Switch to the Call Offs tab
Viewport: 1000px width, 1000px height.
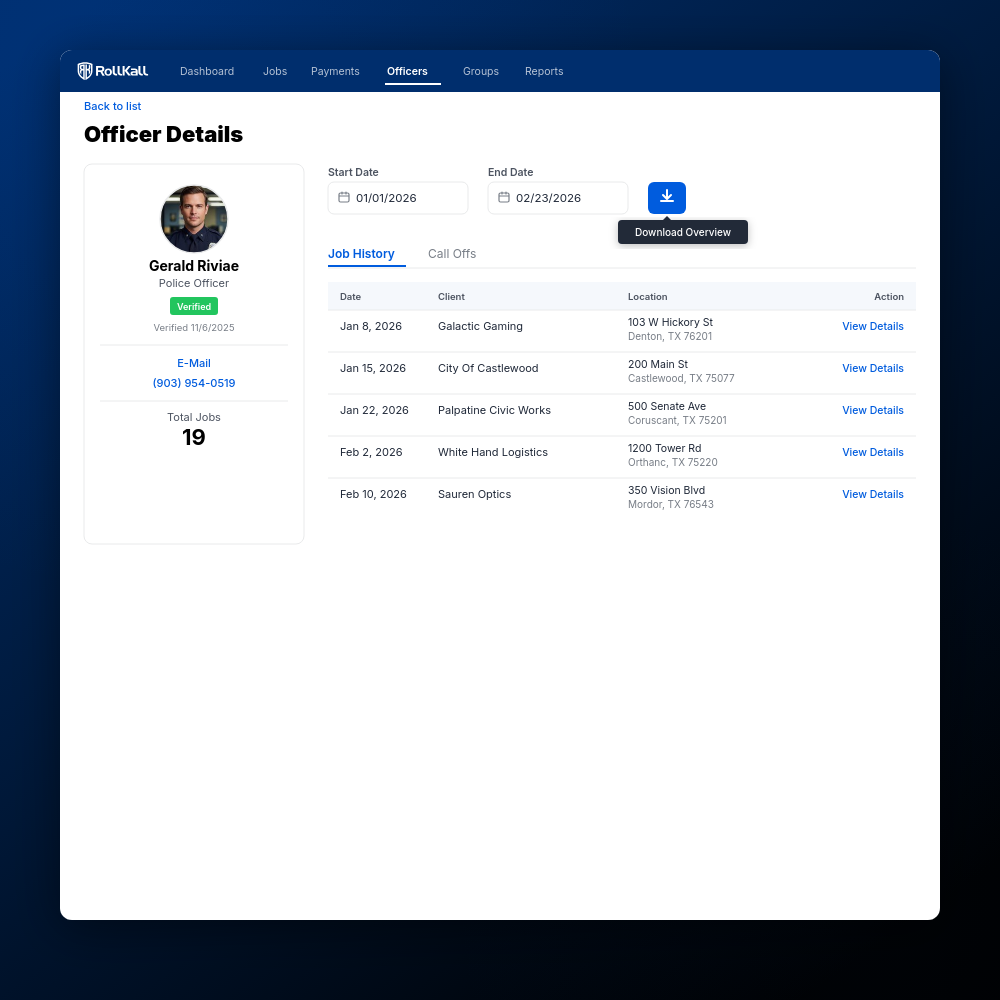click(x=452, y=254)
